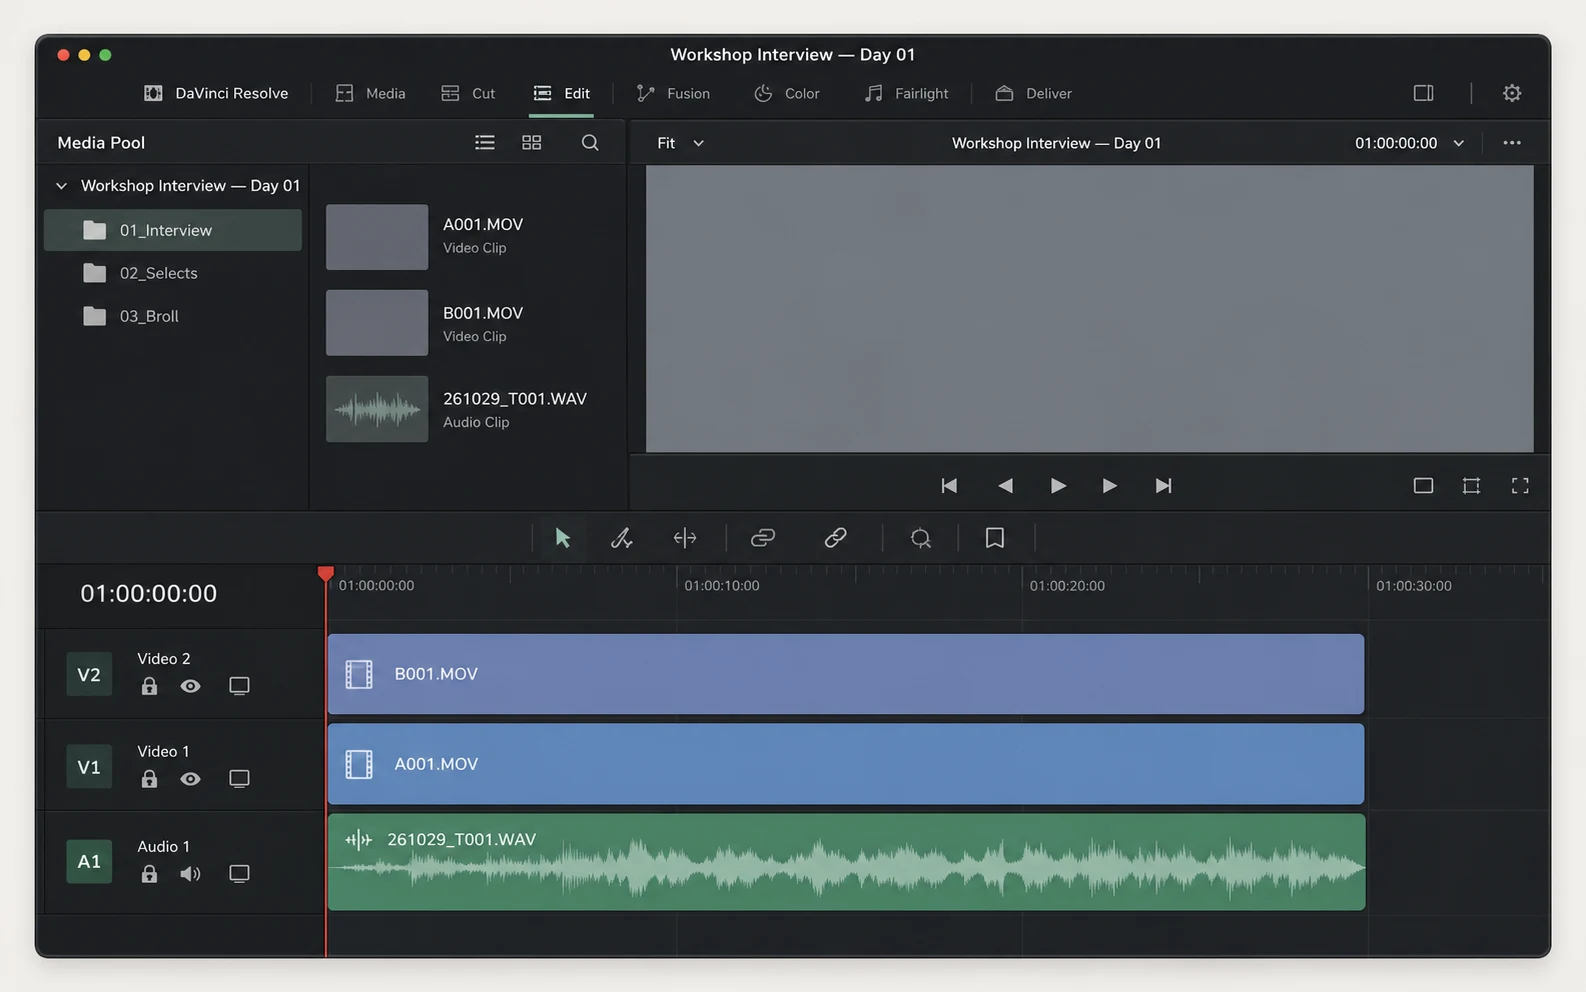Select the Trim edit tool
Image resolution: width=1586 pixels, height=992 pixels.
(x=685, y=538)
